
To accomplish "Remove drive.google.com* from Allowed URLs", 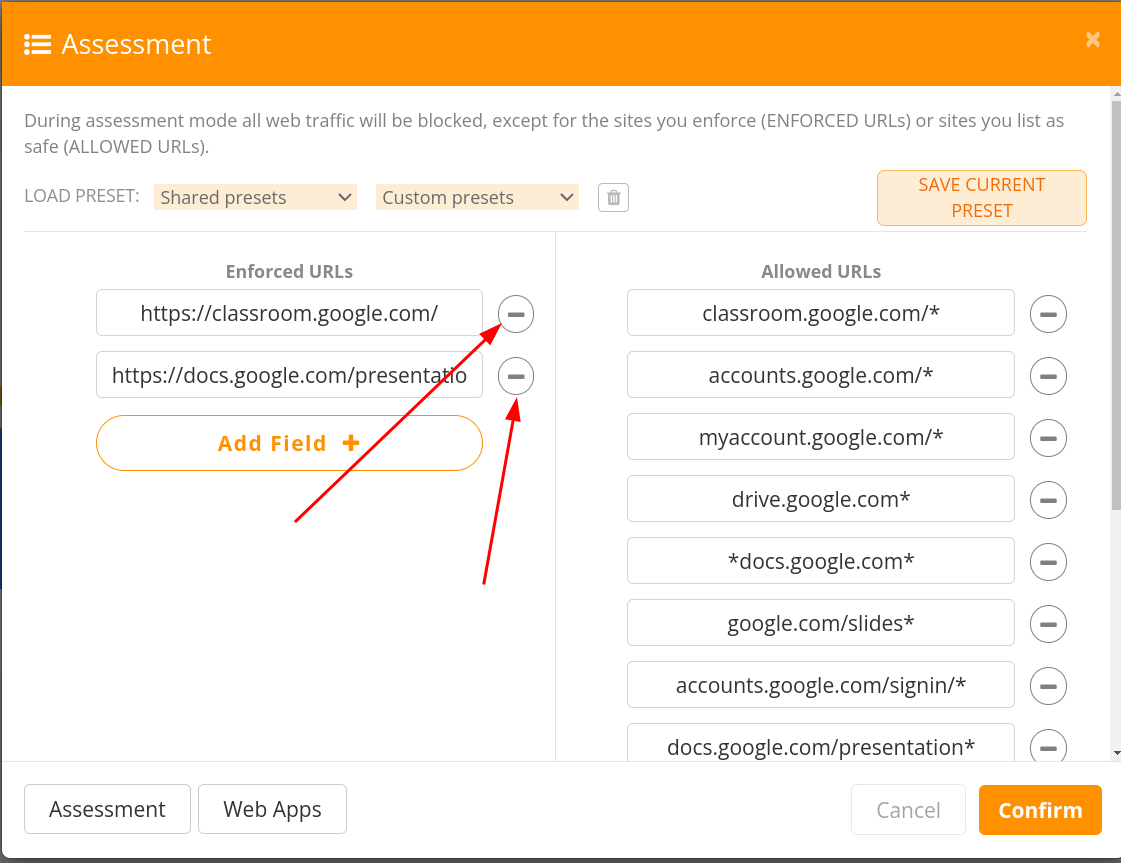I will pyautogui.click(x=1048, y=500).
